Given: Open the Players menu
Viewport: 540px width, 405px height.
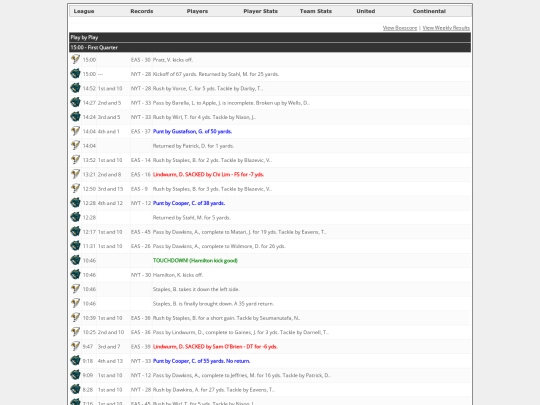Looking at the screenshot, I should [x=197, y=11].
